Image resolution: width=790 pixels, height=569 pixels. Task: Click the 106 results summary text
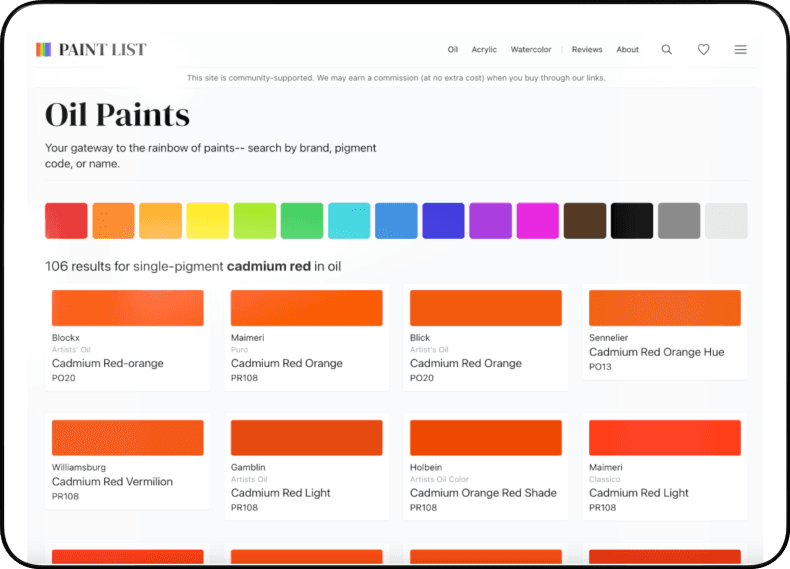click(x=193, y=266)
